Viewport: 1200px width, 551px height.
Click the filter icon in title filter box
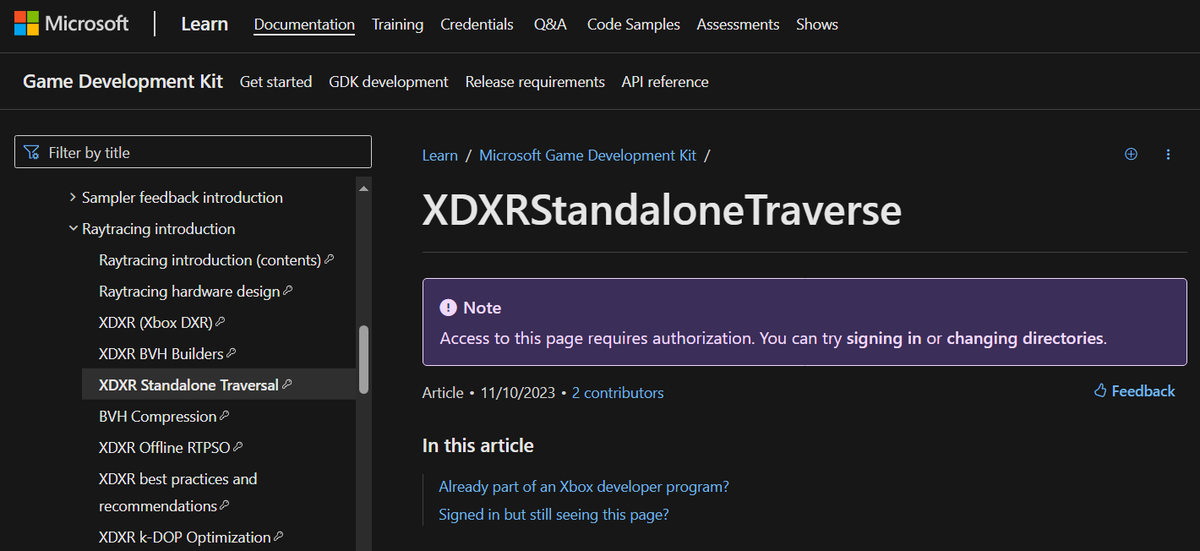point(32,153)
